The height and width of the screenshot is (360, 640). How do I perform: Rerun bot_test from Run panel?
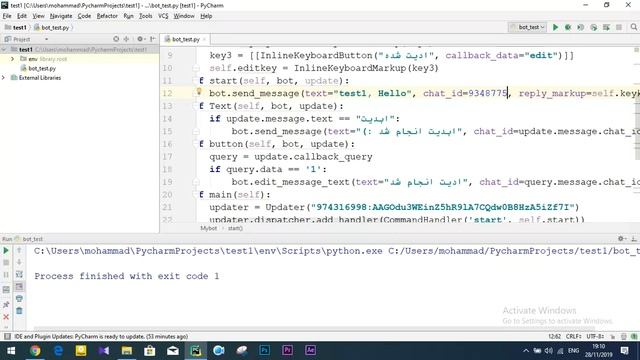pos(6,250)
